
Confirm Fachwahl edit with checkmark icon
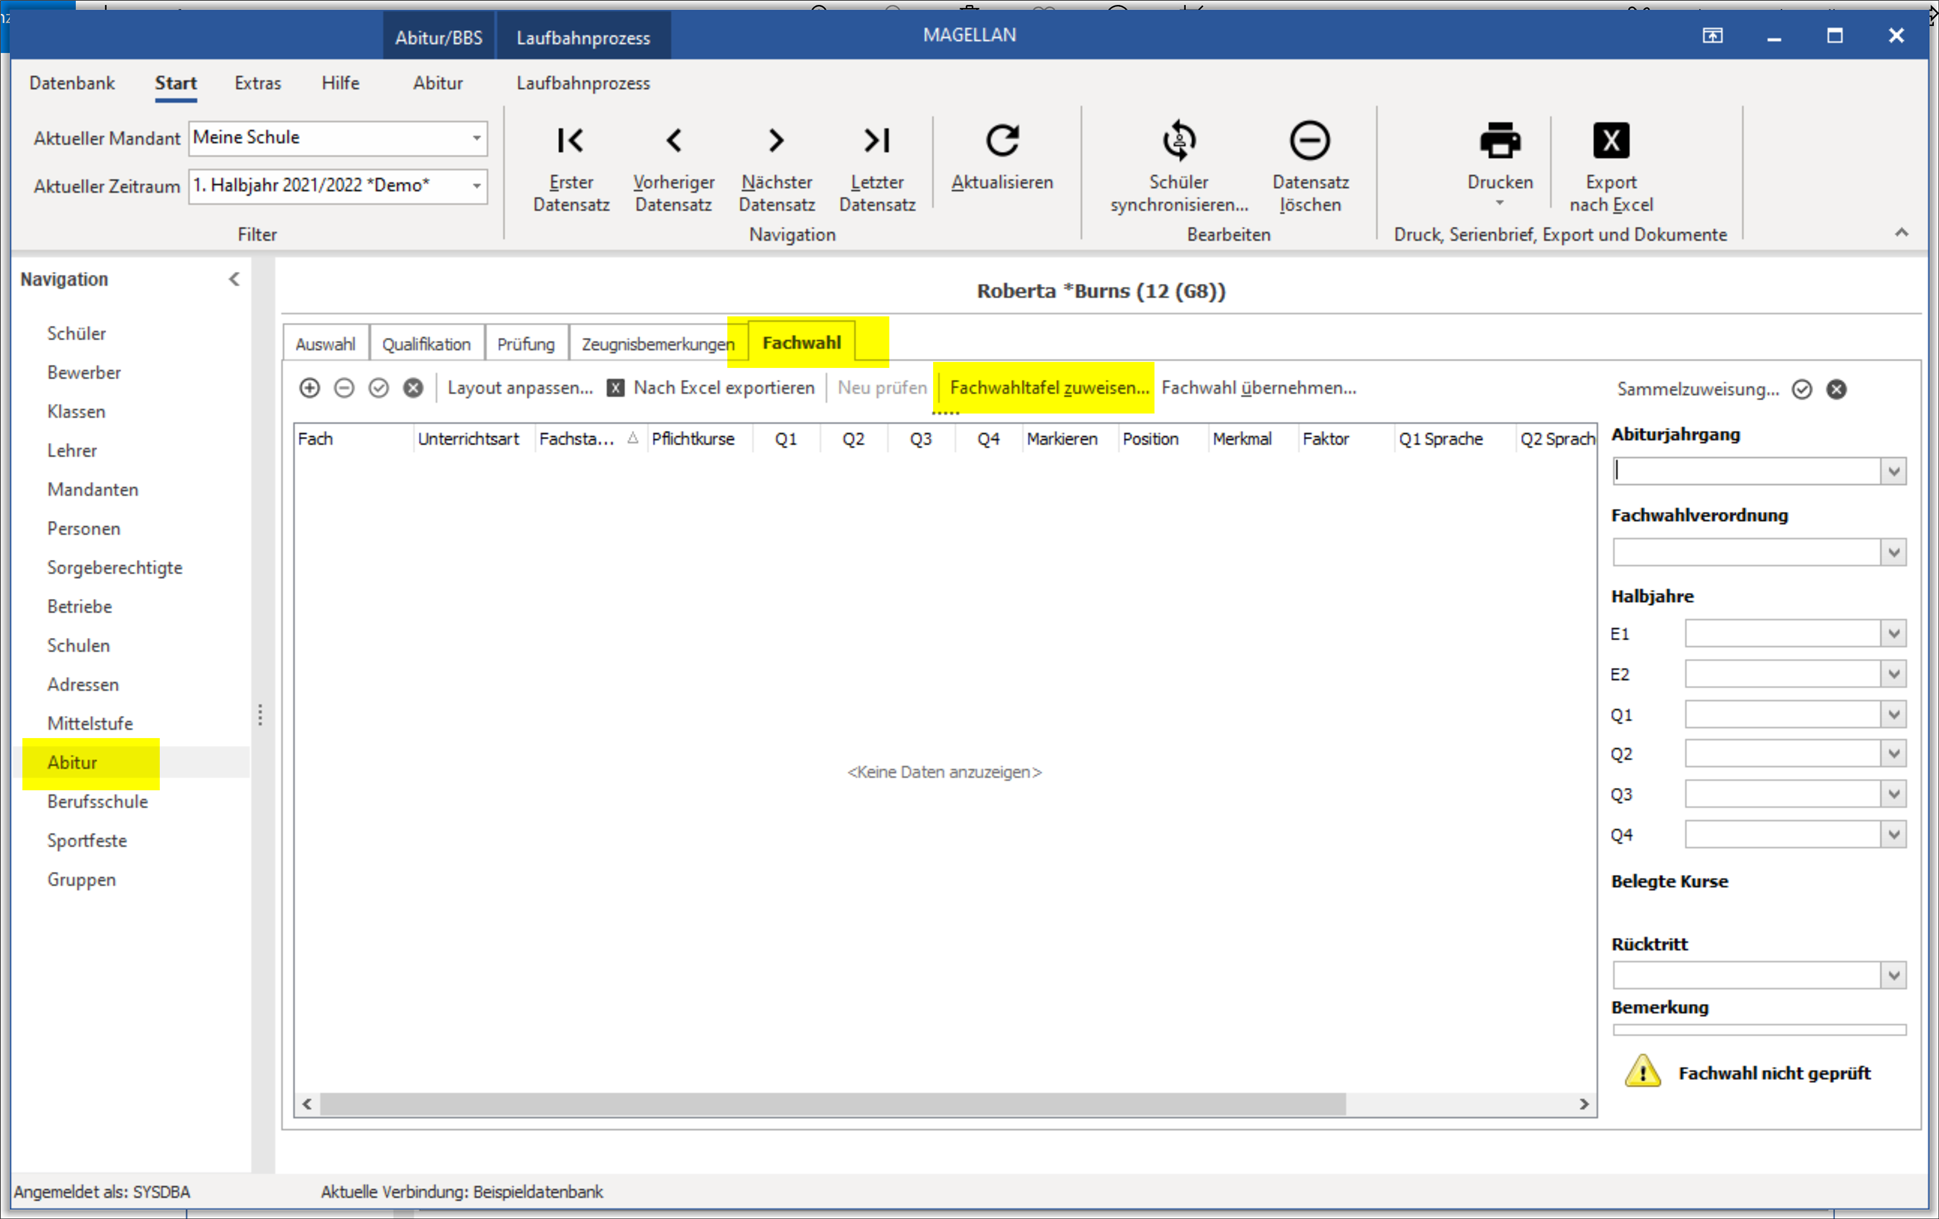point(378,388)
